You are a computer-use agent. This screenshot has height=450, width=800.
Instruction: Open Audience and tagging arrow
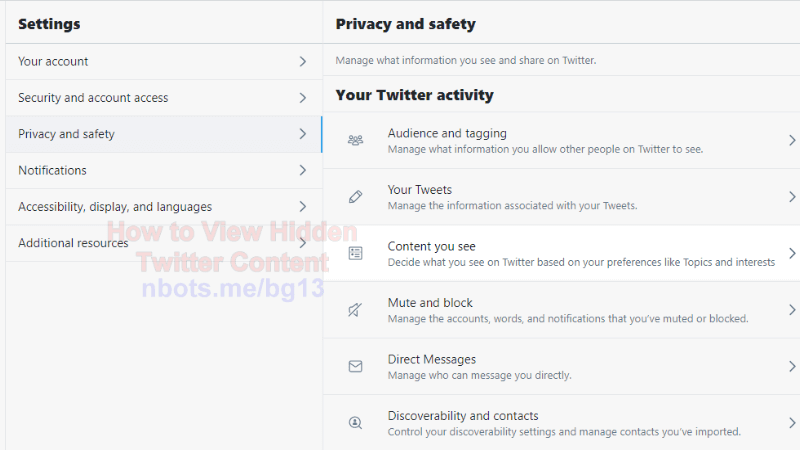pos(792,140)
